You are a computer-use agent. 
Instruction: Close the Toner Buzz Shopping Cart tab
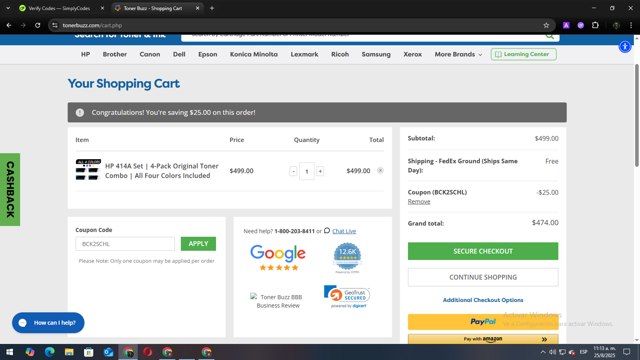[x=197, y=8]
